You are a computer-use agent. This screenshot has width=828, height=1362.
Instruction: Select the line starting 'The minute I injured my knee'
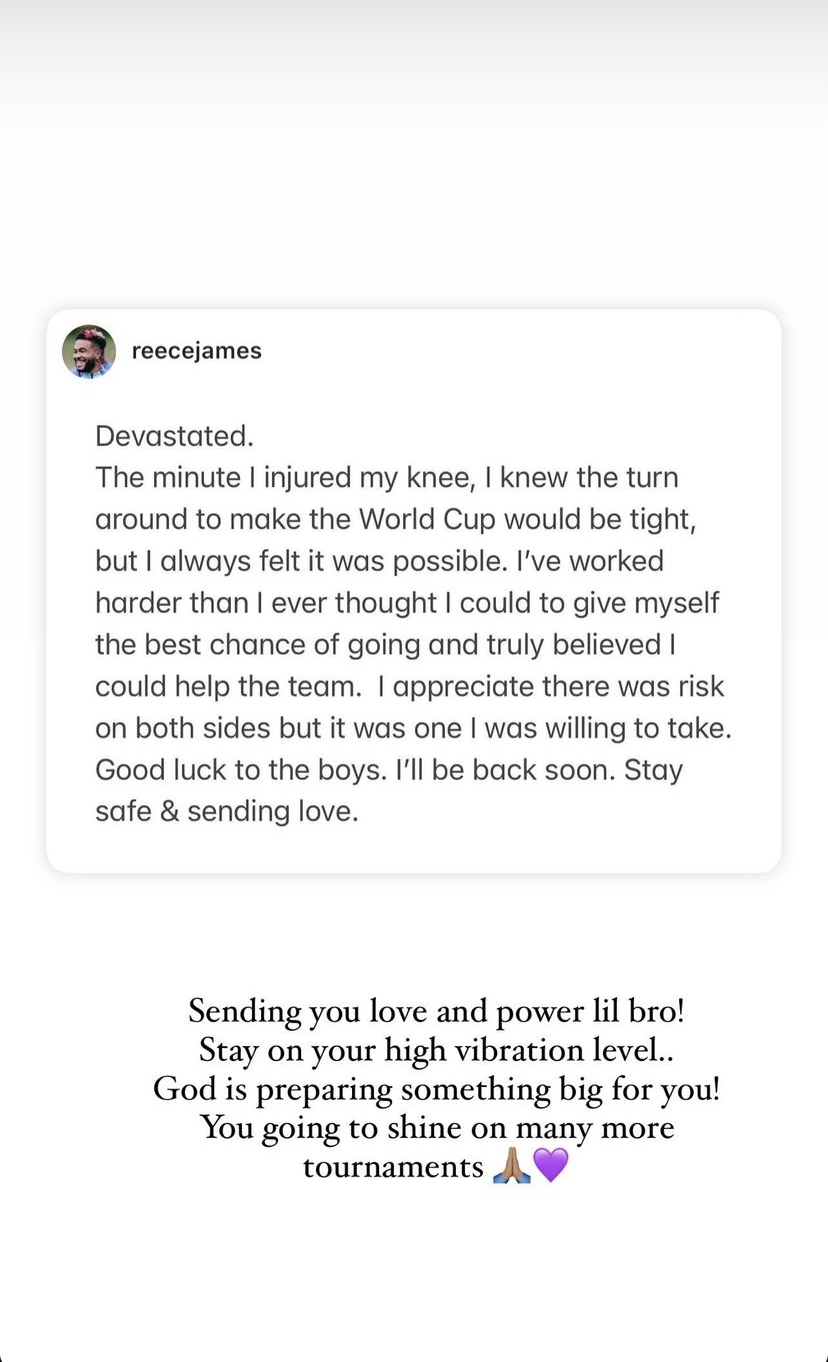click(x=387, y=478)
